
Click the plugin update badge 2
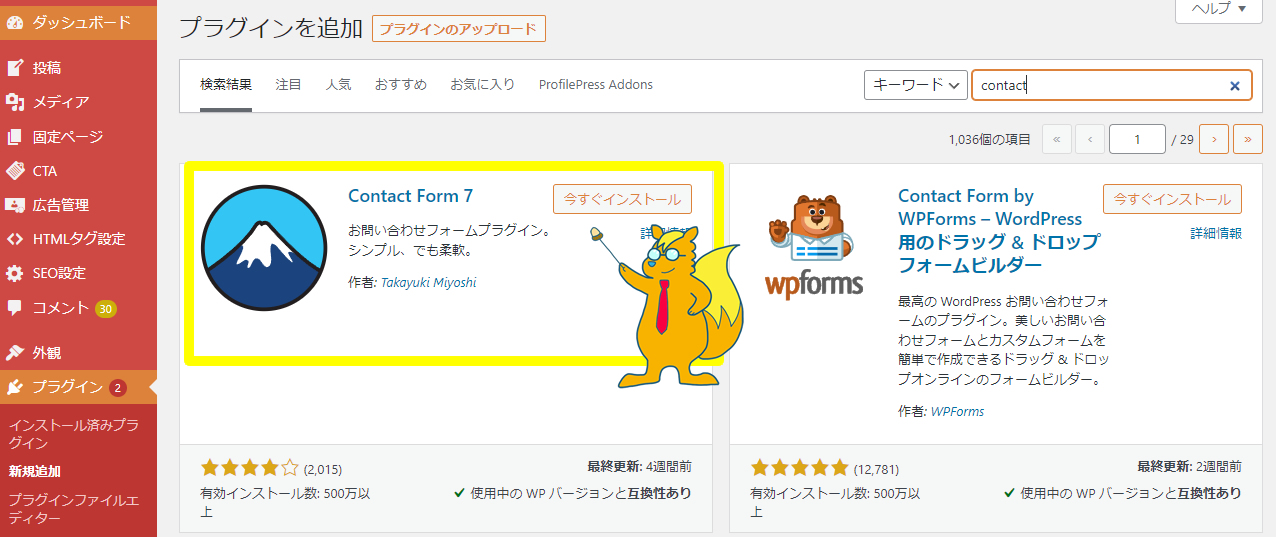pos(118,388)
